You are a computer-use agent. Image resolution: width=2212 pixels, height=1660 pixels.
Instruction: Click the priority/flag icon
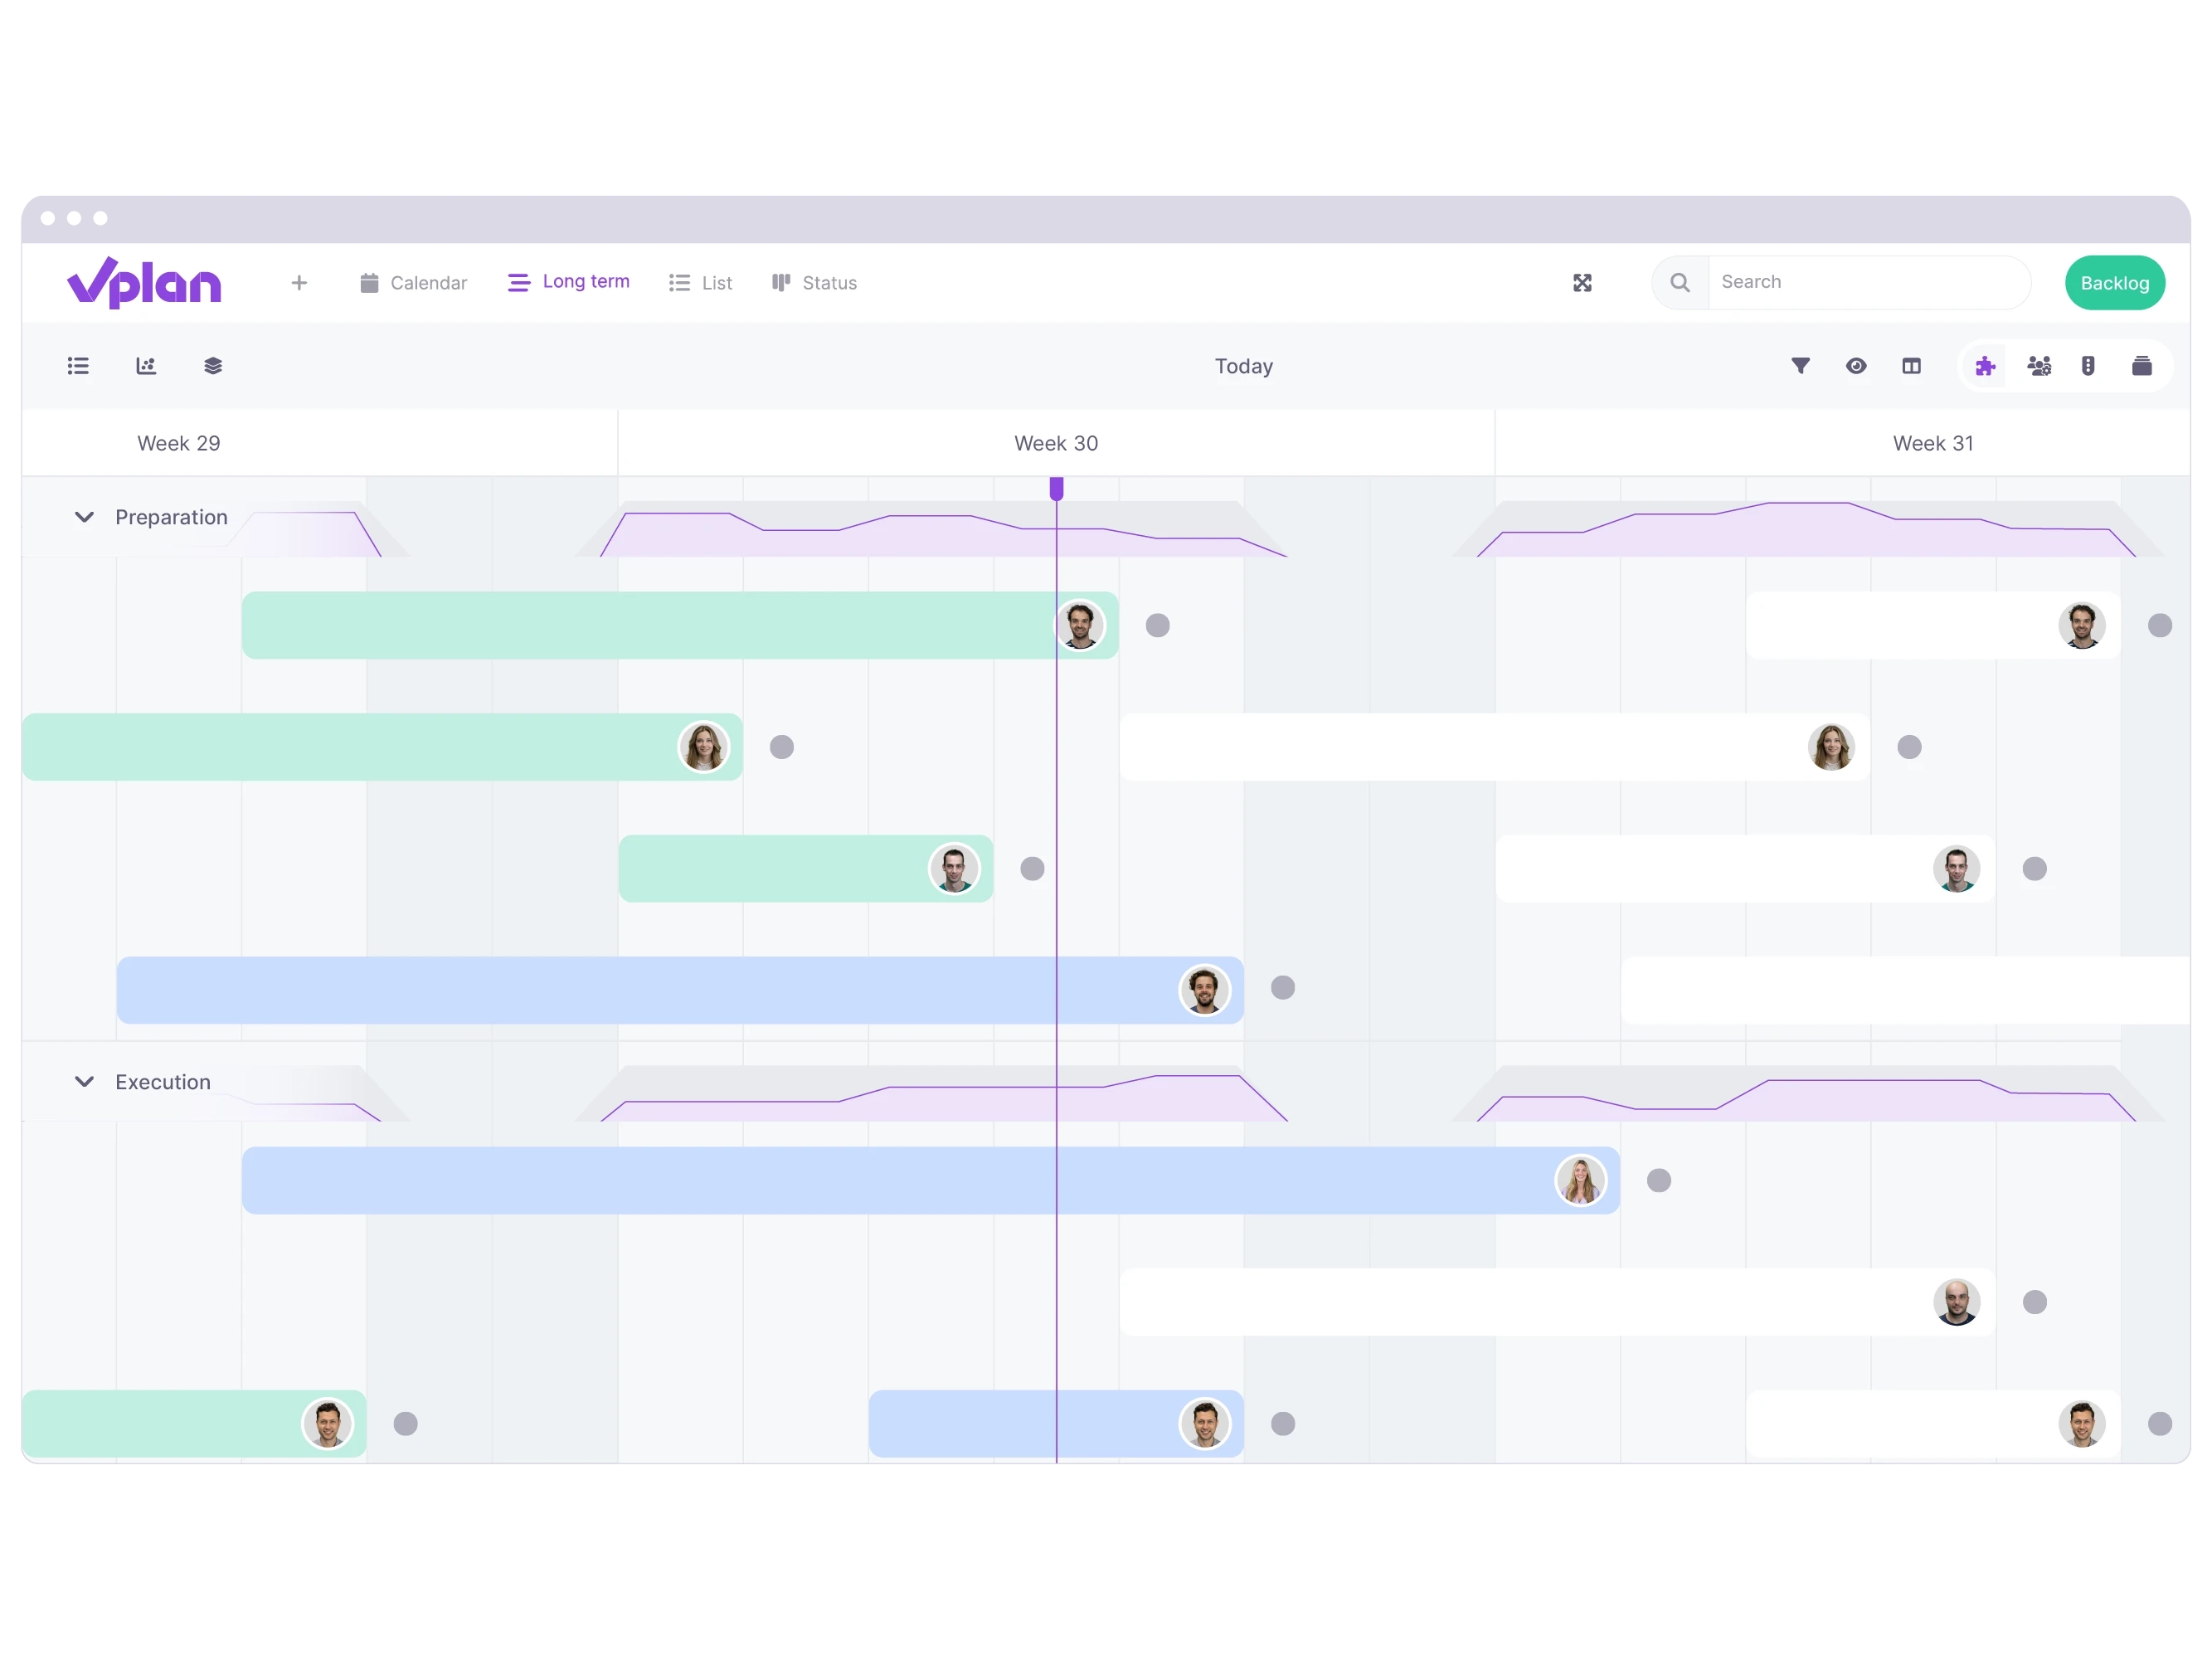point(2090,364)
